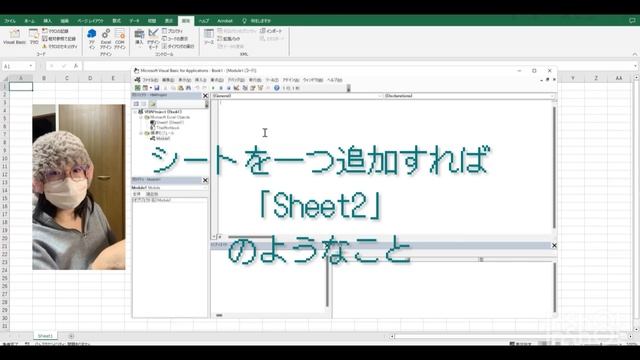Image resolution: width=640 pixels, height=360 pixels.
Task: Collapse the Excel ribbon chevron
Action: 635,54
